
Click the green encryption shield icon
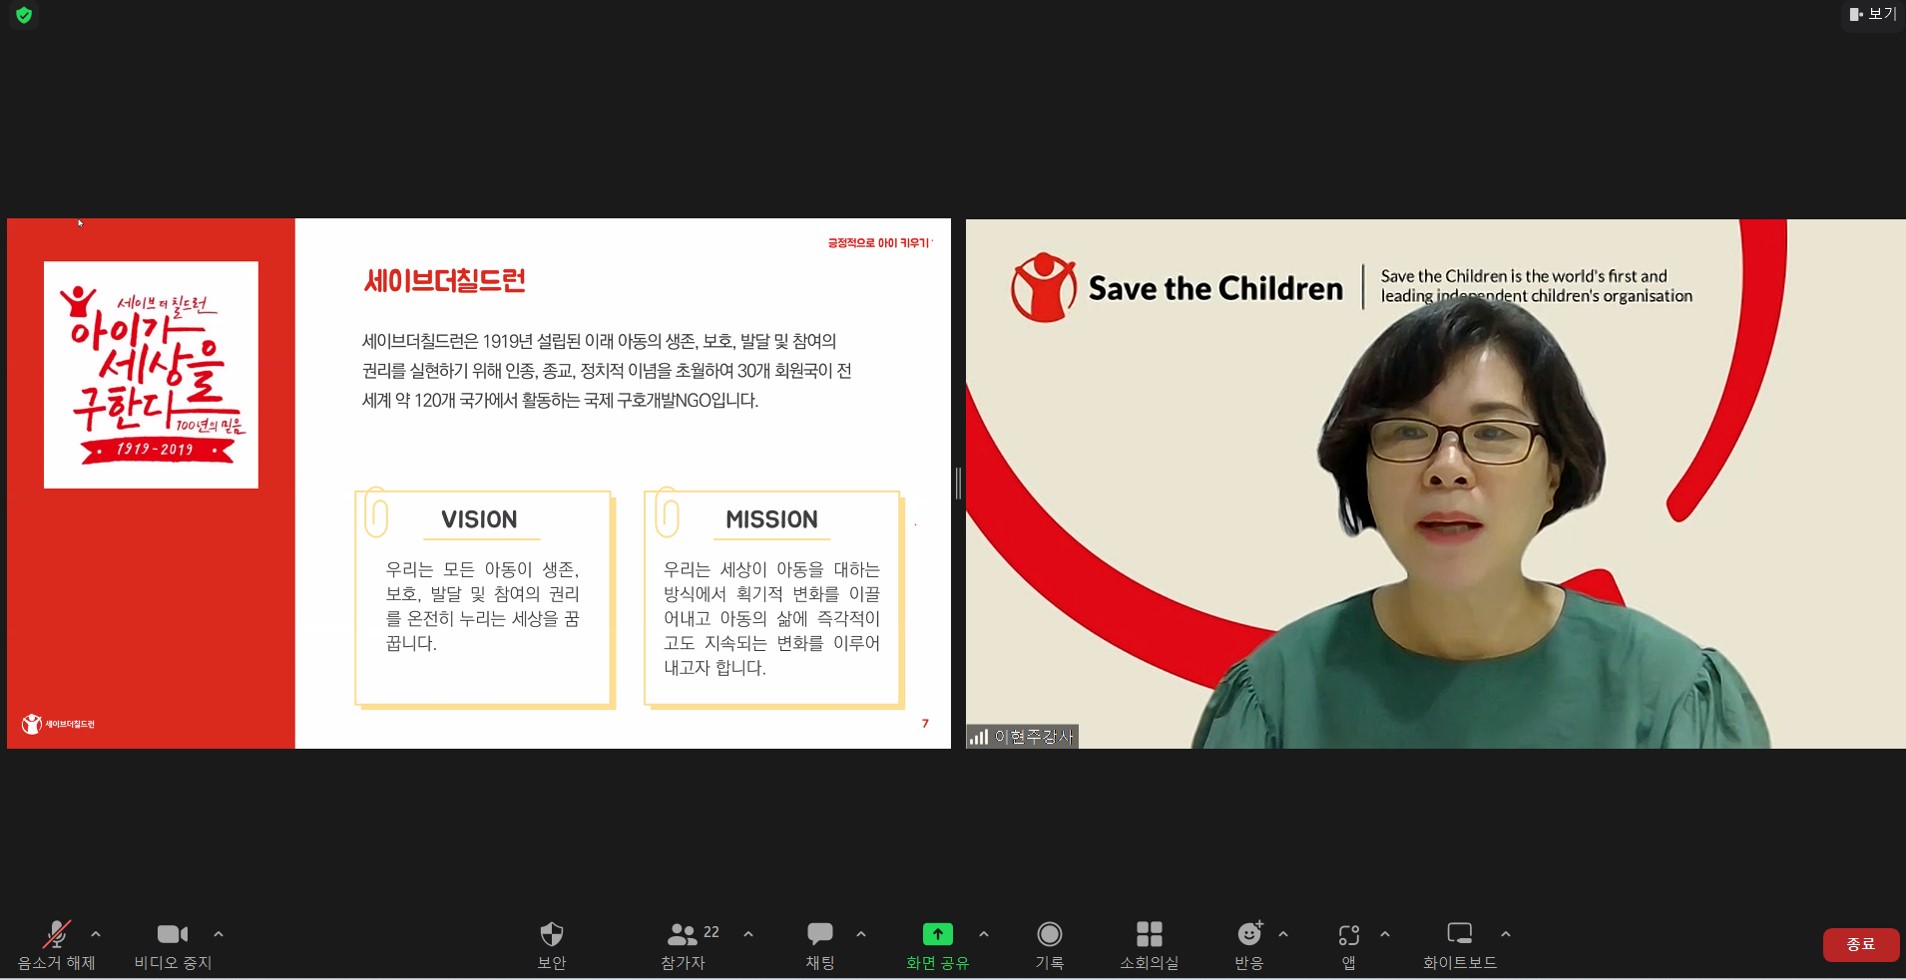coord(24,15)
